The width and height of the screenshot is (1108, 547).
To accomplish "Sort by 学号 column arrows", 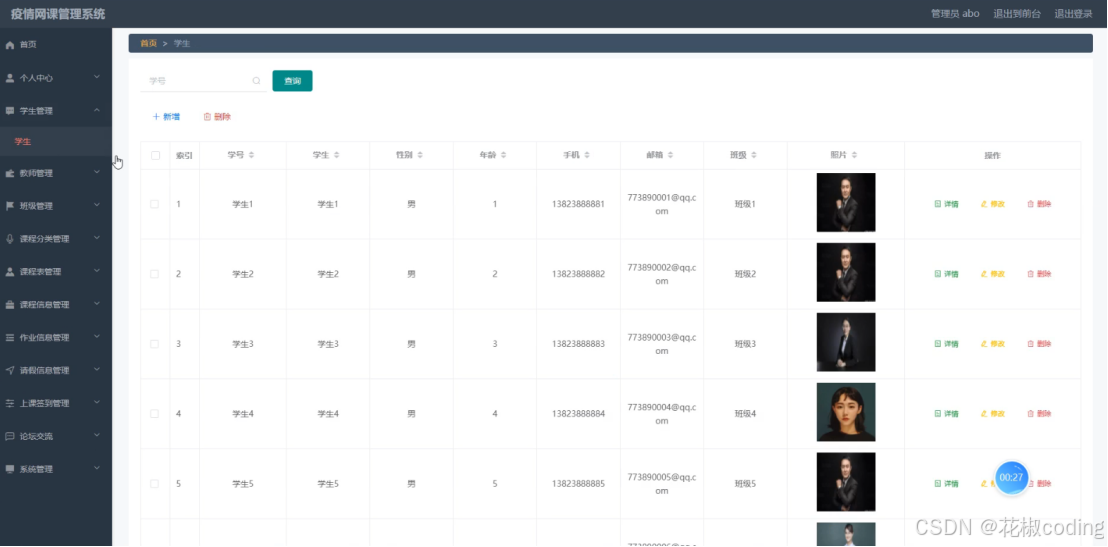I will tap(251, 155).
